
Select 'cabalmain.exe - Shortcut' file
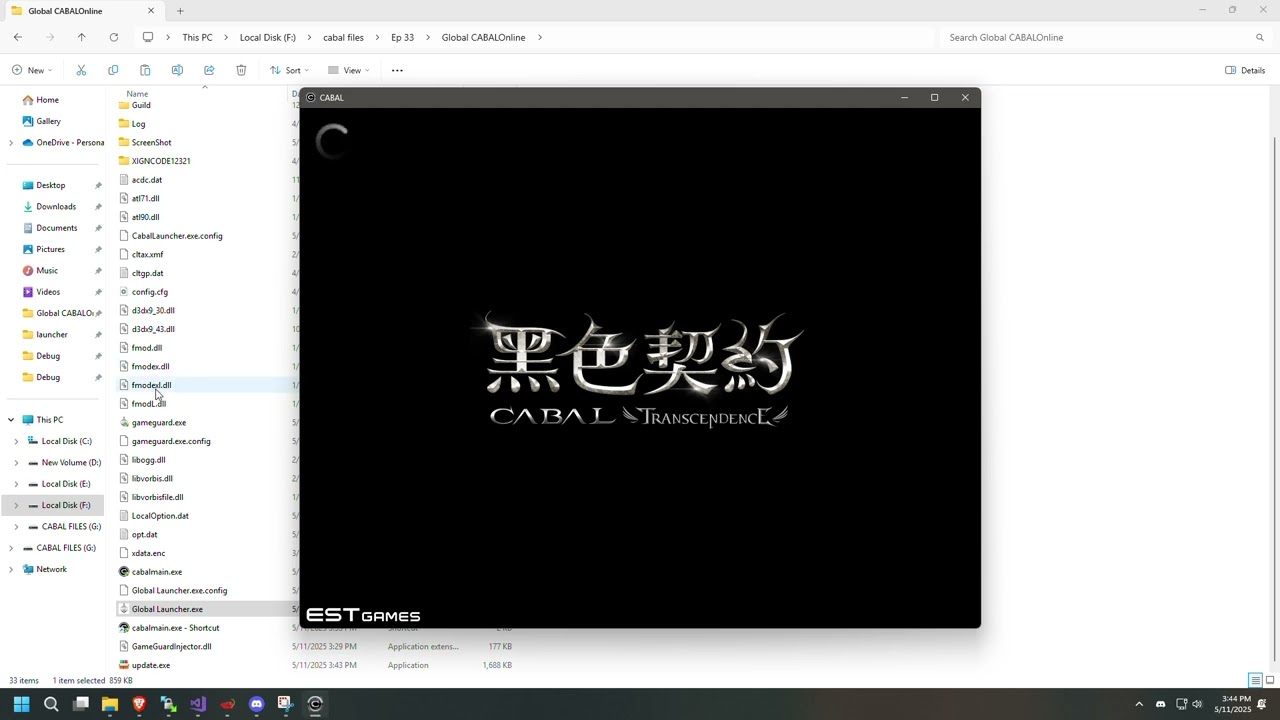pos(175,628)
